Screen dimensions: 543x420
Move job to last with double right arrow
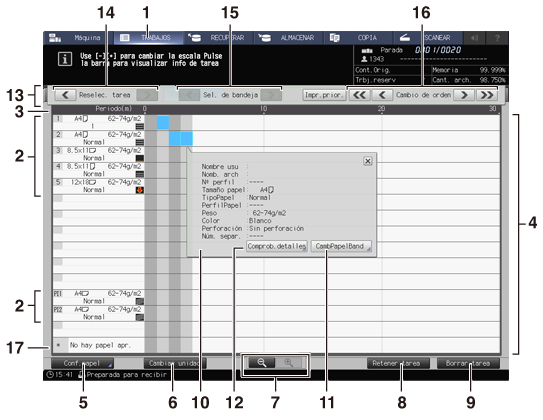[487, 95]
